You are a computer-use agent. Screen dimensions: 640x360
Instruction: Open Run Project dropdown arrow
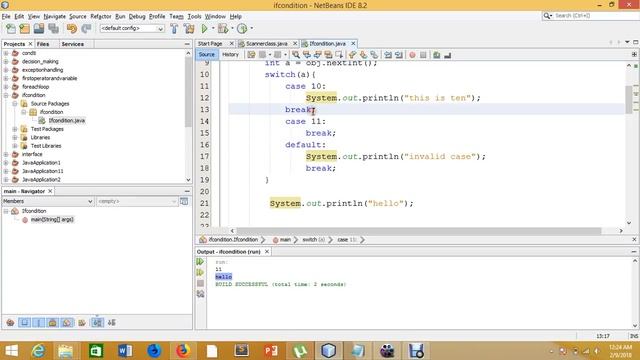pos(213,29)
